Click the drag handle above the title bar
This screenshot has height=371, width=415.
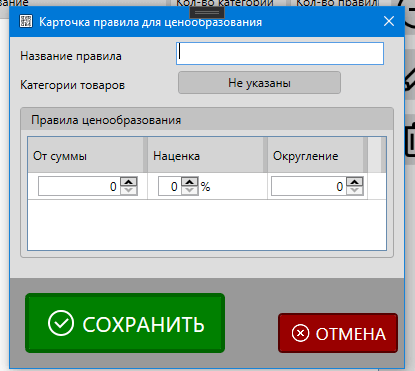(x=207, y=13)
